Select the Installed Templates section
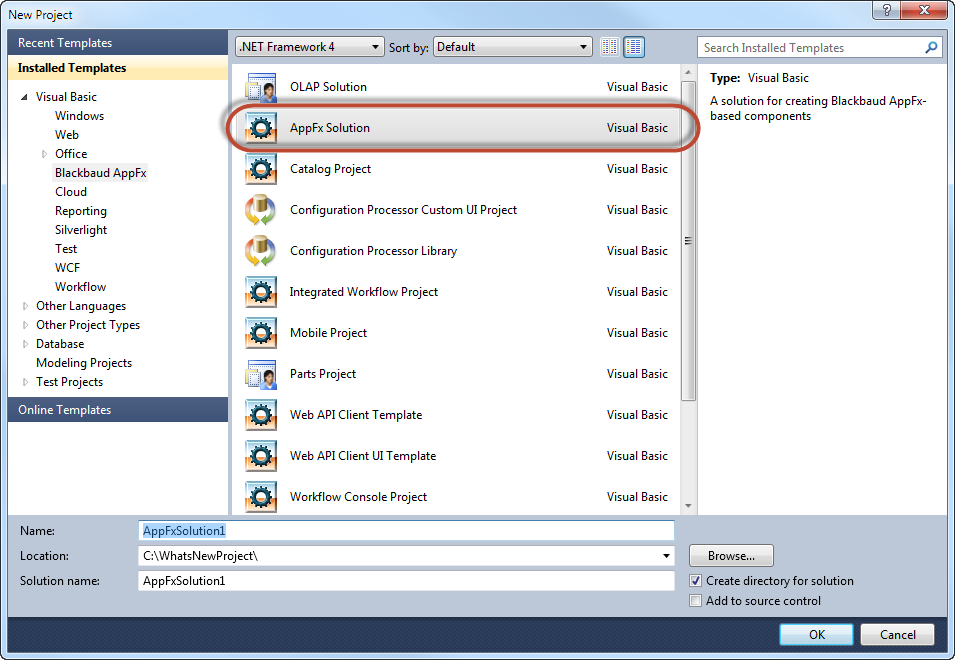The height and width of the screenshot is (660, 955). [x=118, y=68]
